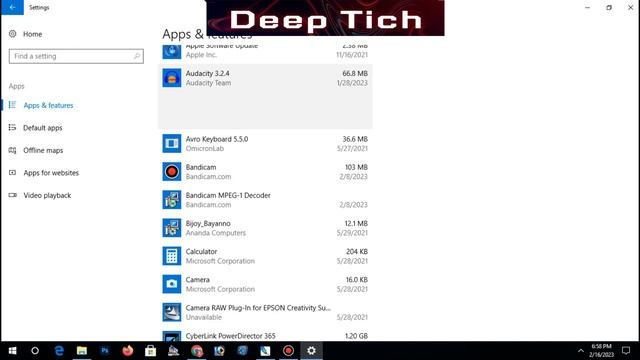Click the search magnifier icon in Find a setting
640x360 pixels.
137,56
